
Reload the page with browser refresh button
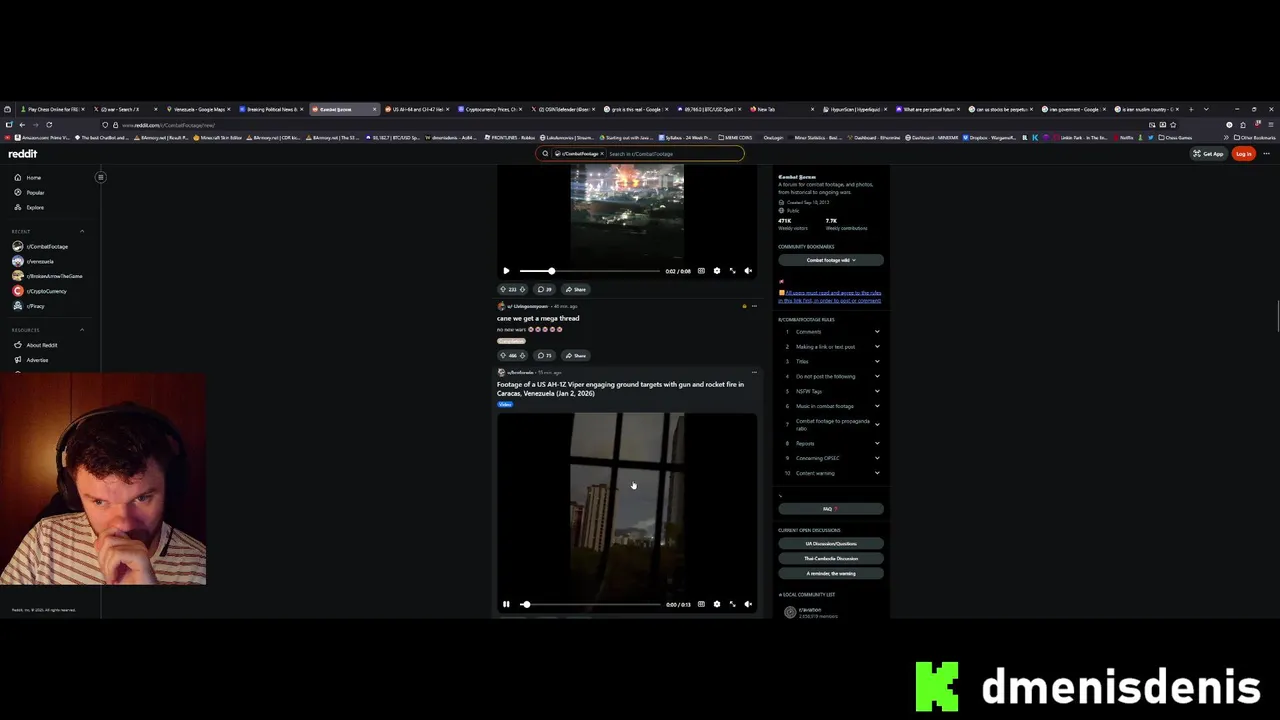(49, 125)
